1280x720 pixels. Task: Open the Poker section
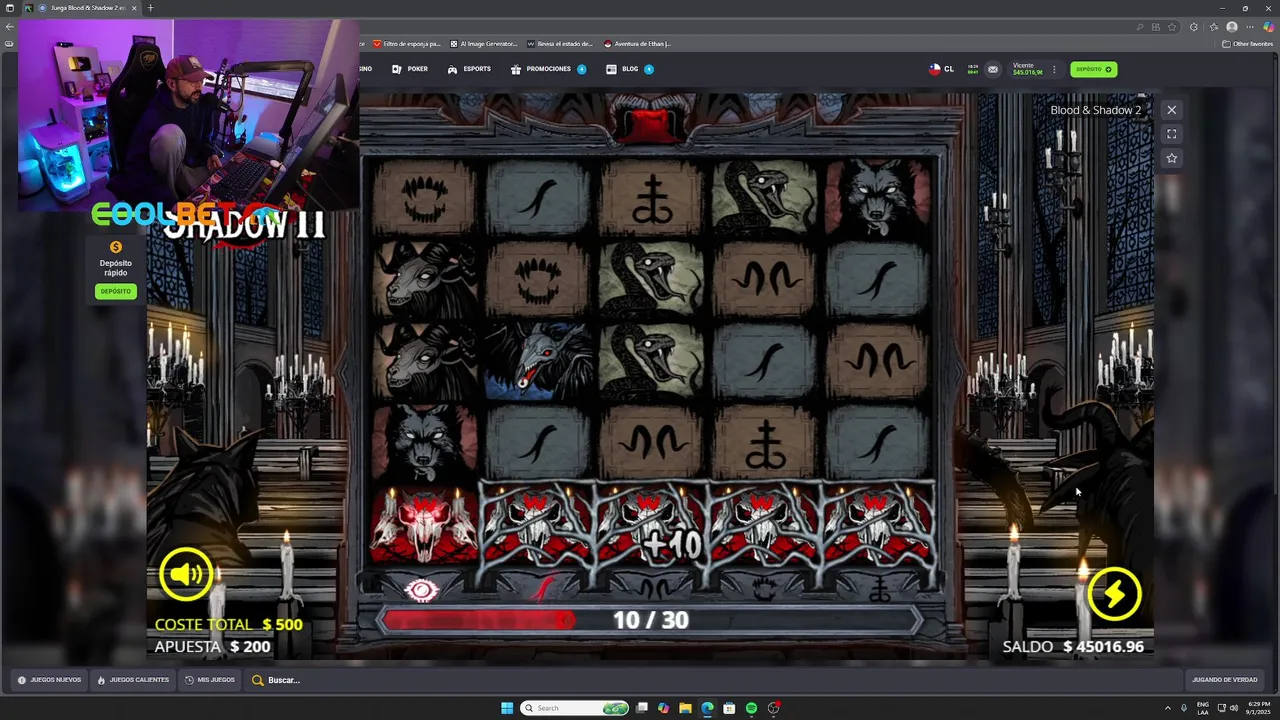(x=410, y=69)
